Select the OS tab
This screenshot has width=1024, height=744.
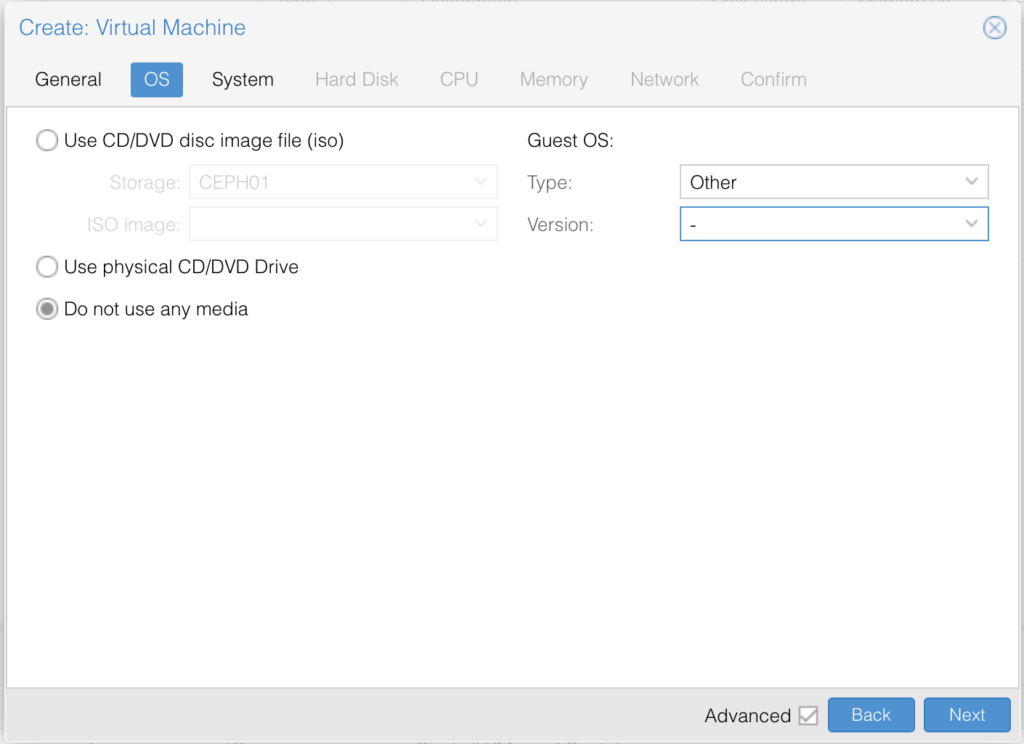[x=157, y=80]
